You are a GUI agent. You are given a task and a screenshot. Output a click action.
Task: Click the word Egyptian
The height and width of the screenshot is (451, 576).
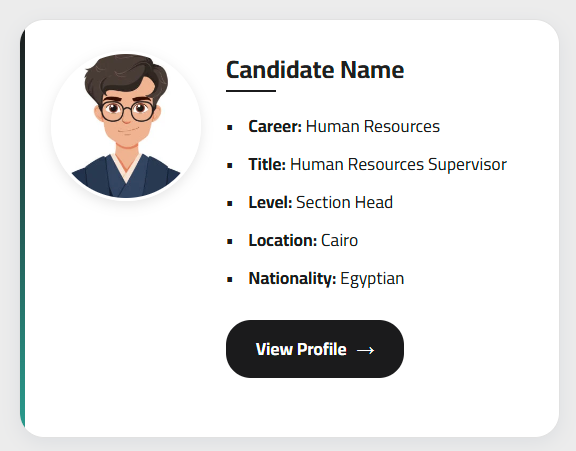point(372,279)
